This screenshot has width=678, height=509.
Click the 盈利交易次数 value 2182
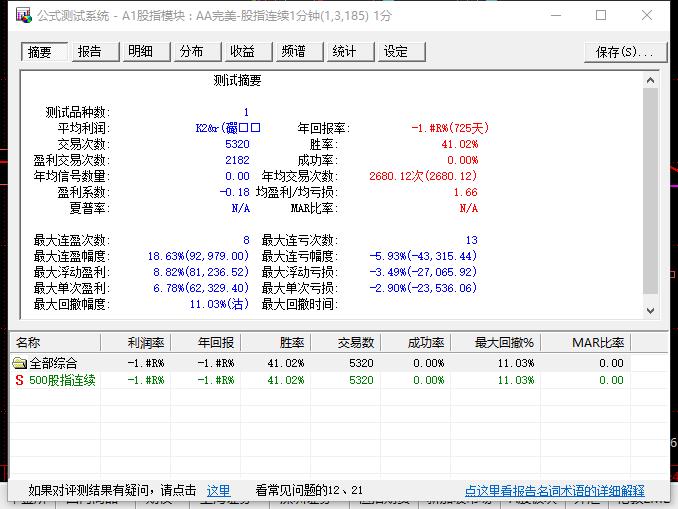click(x=237, y=160)
